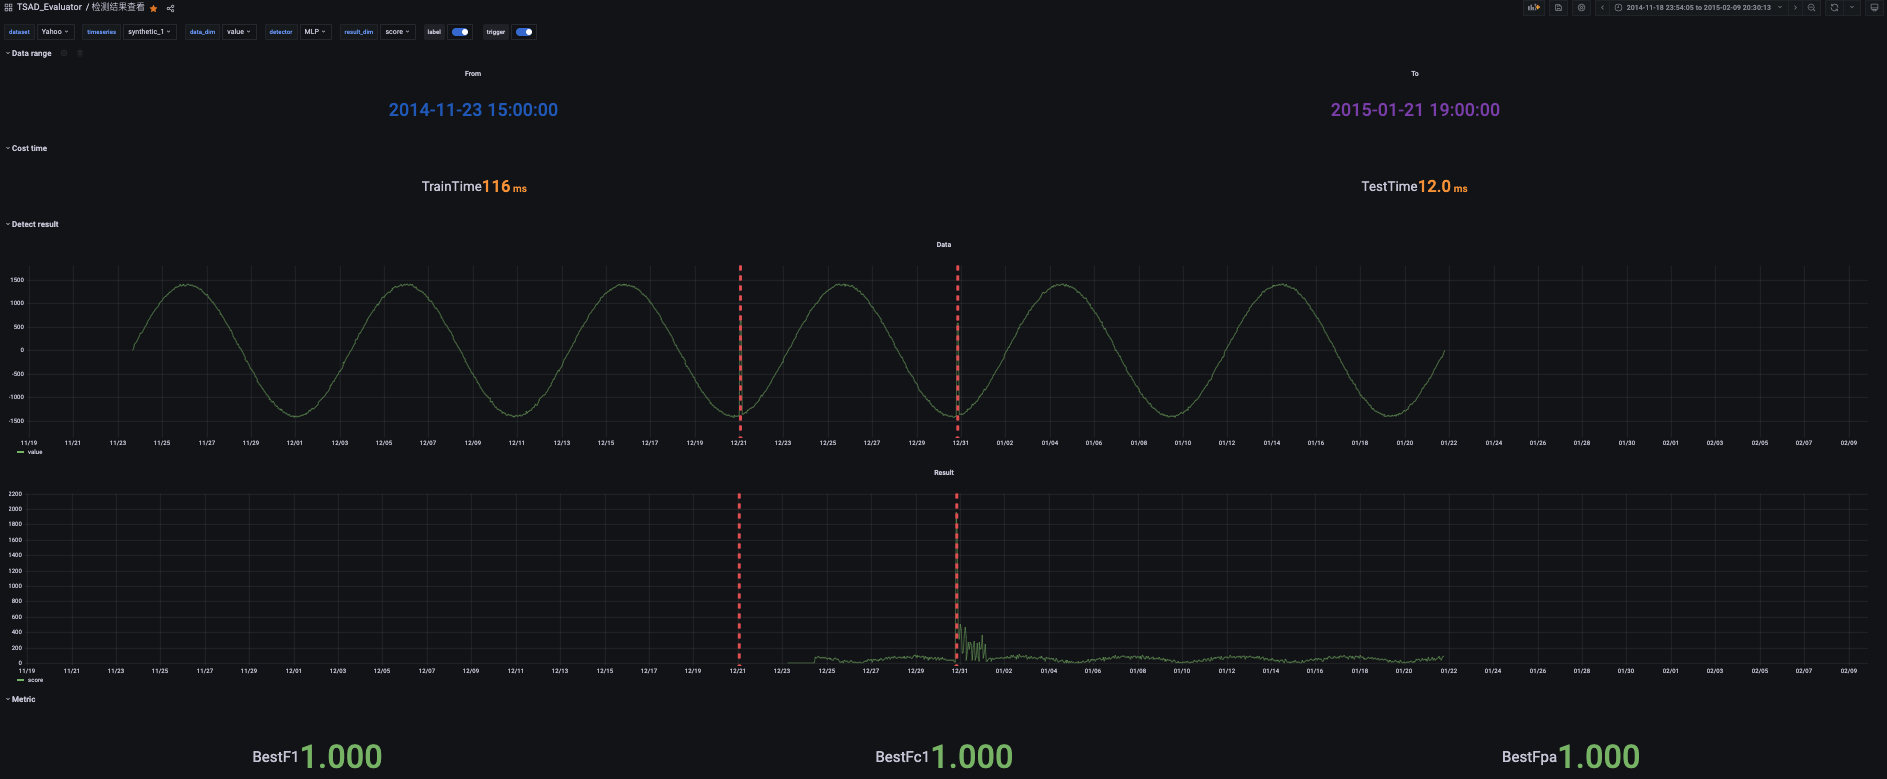Image resolution: width=1887 pixels, height=779 pixels.
Task: Open dashboard settings gear icon
Action: (x=1581, y=7)
